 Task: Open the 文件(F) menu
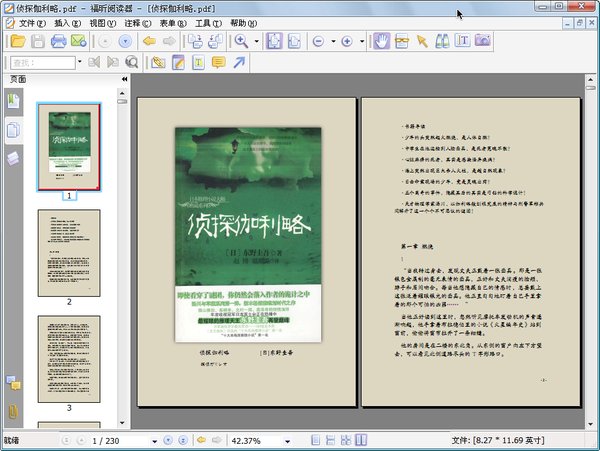[32, 22]
